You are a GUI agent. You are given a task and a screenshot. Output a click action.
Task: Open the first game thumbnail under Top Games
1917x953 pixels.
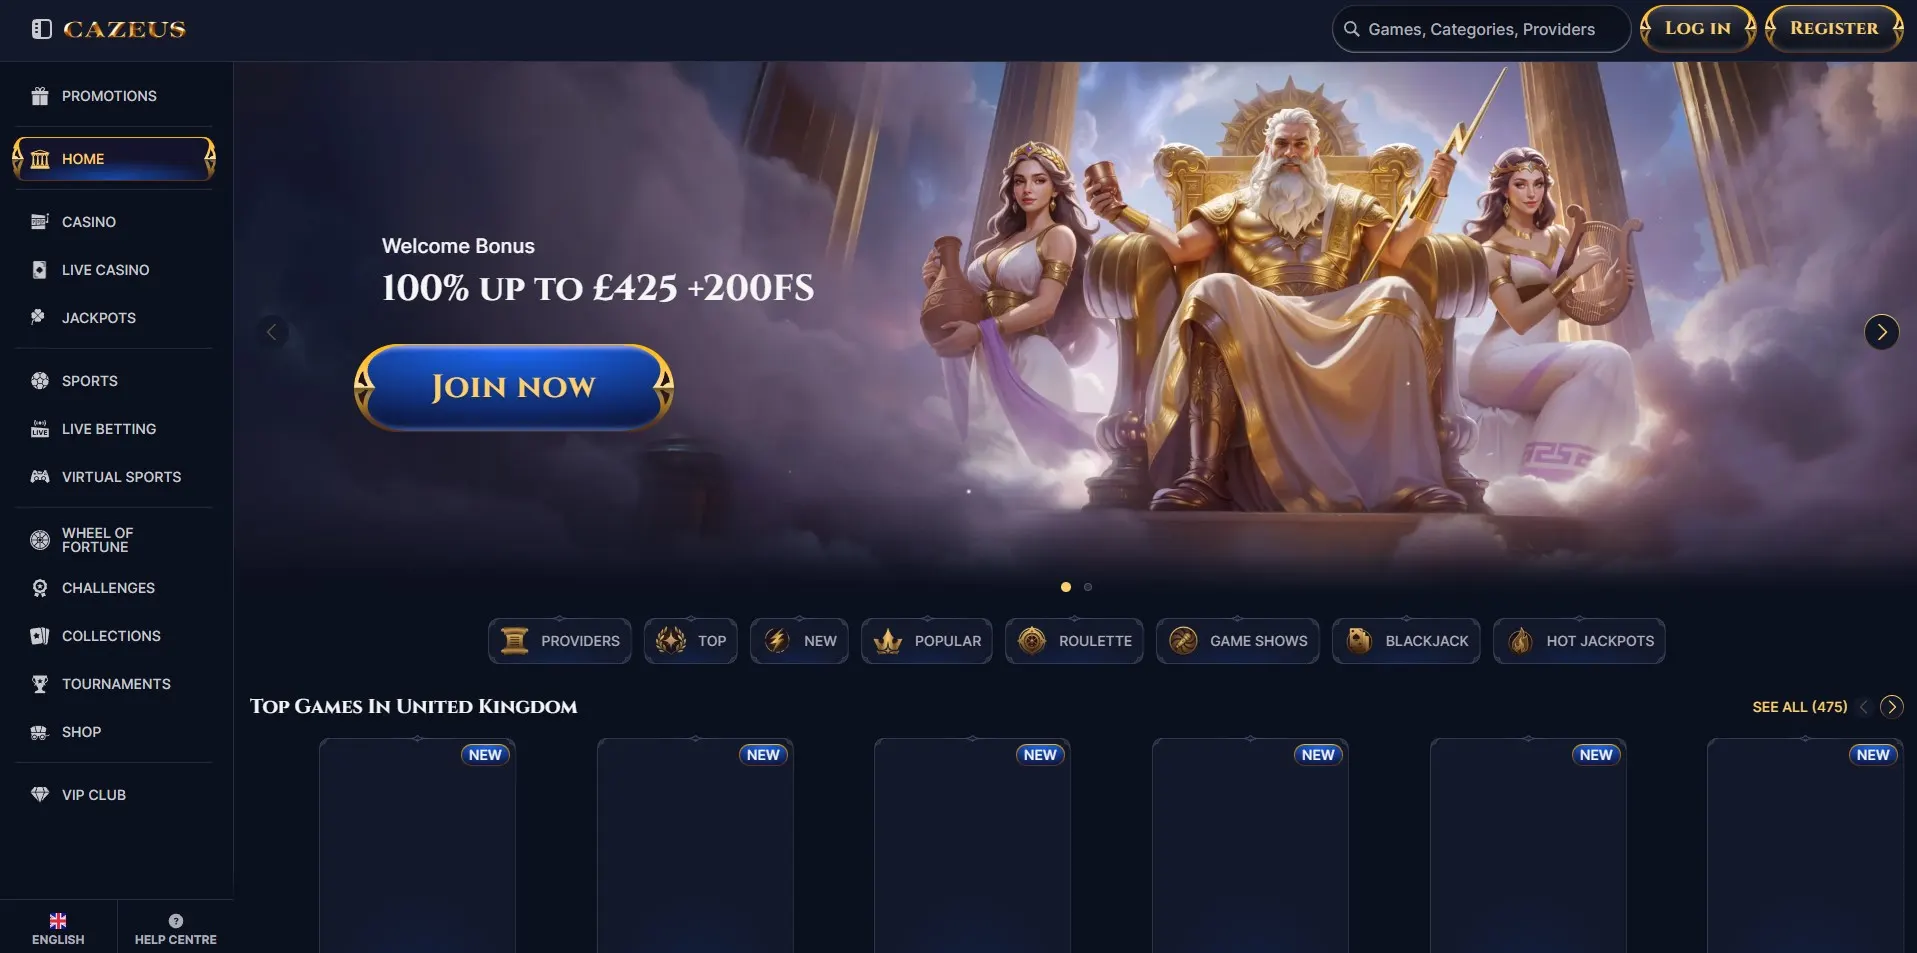[417, 846]
